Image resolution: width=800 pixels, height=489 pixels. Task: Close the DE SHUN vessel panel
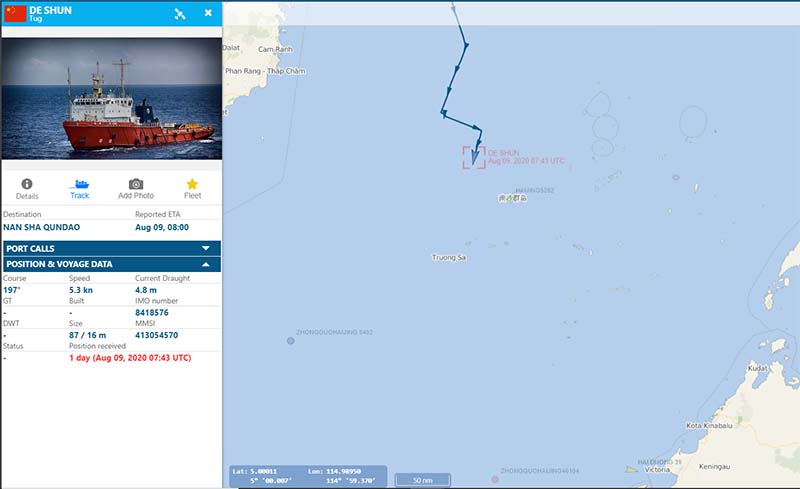click(208, 13)
